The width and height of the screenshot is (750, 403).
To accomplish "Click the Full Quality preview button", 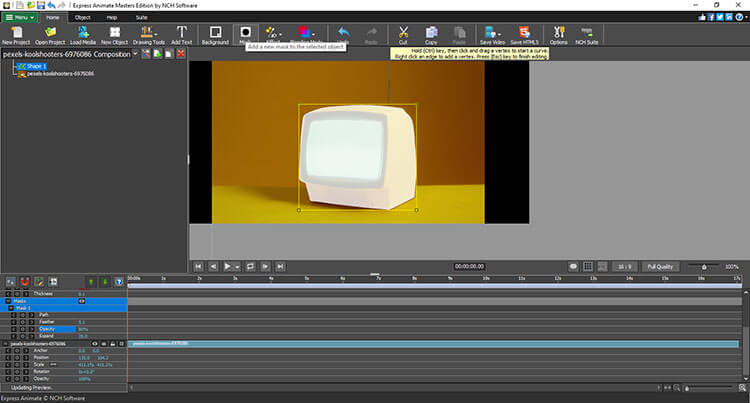I will (x=660, y=267).
